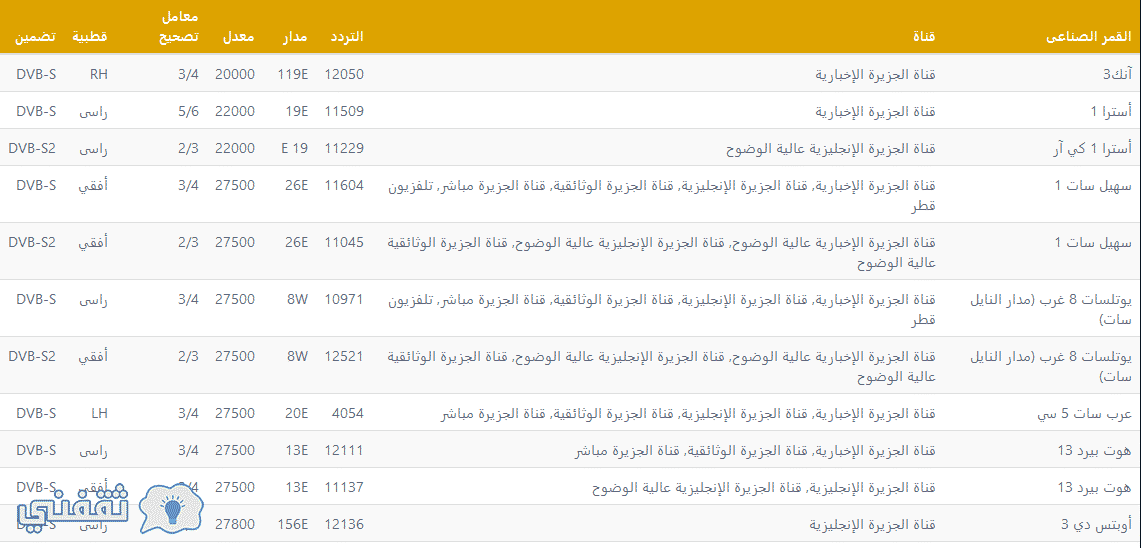Click modulation DVB-S in the 4054 row
This screenshot has height=548, width=1141.
36,413
